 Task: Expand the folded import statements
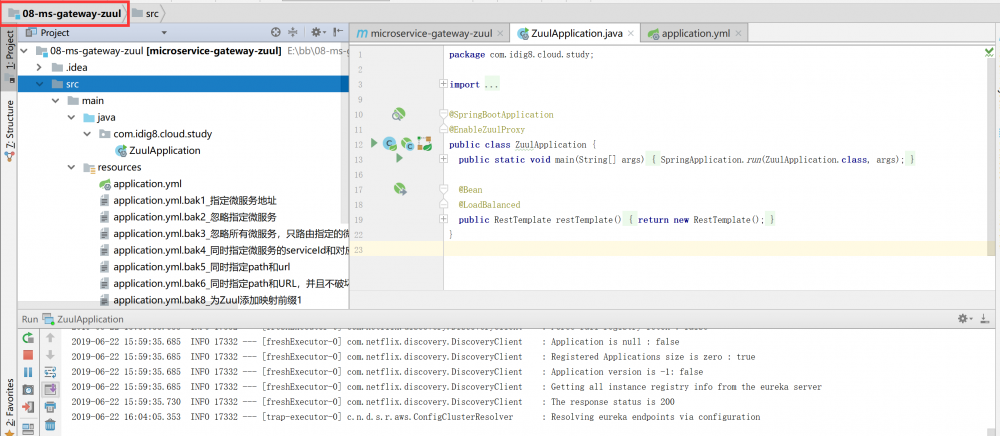pyautogui.click(x=444, y=84)
